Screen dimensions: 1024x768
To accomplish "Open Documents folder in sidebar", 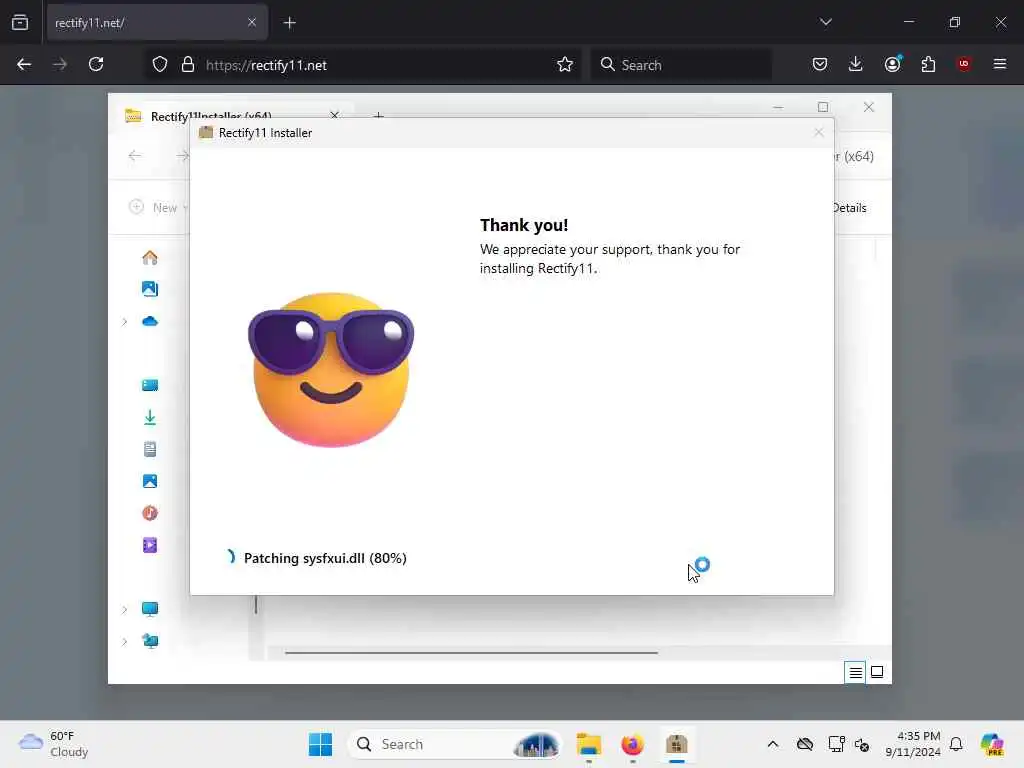I will pyautogui.click(x=150, y=449).
